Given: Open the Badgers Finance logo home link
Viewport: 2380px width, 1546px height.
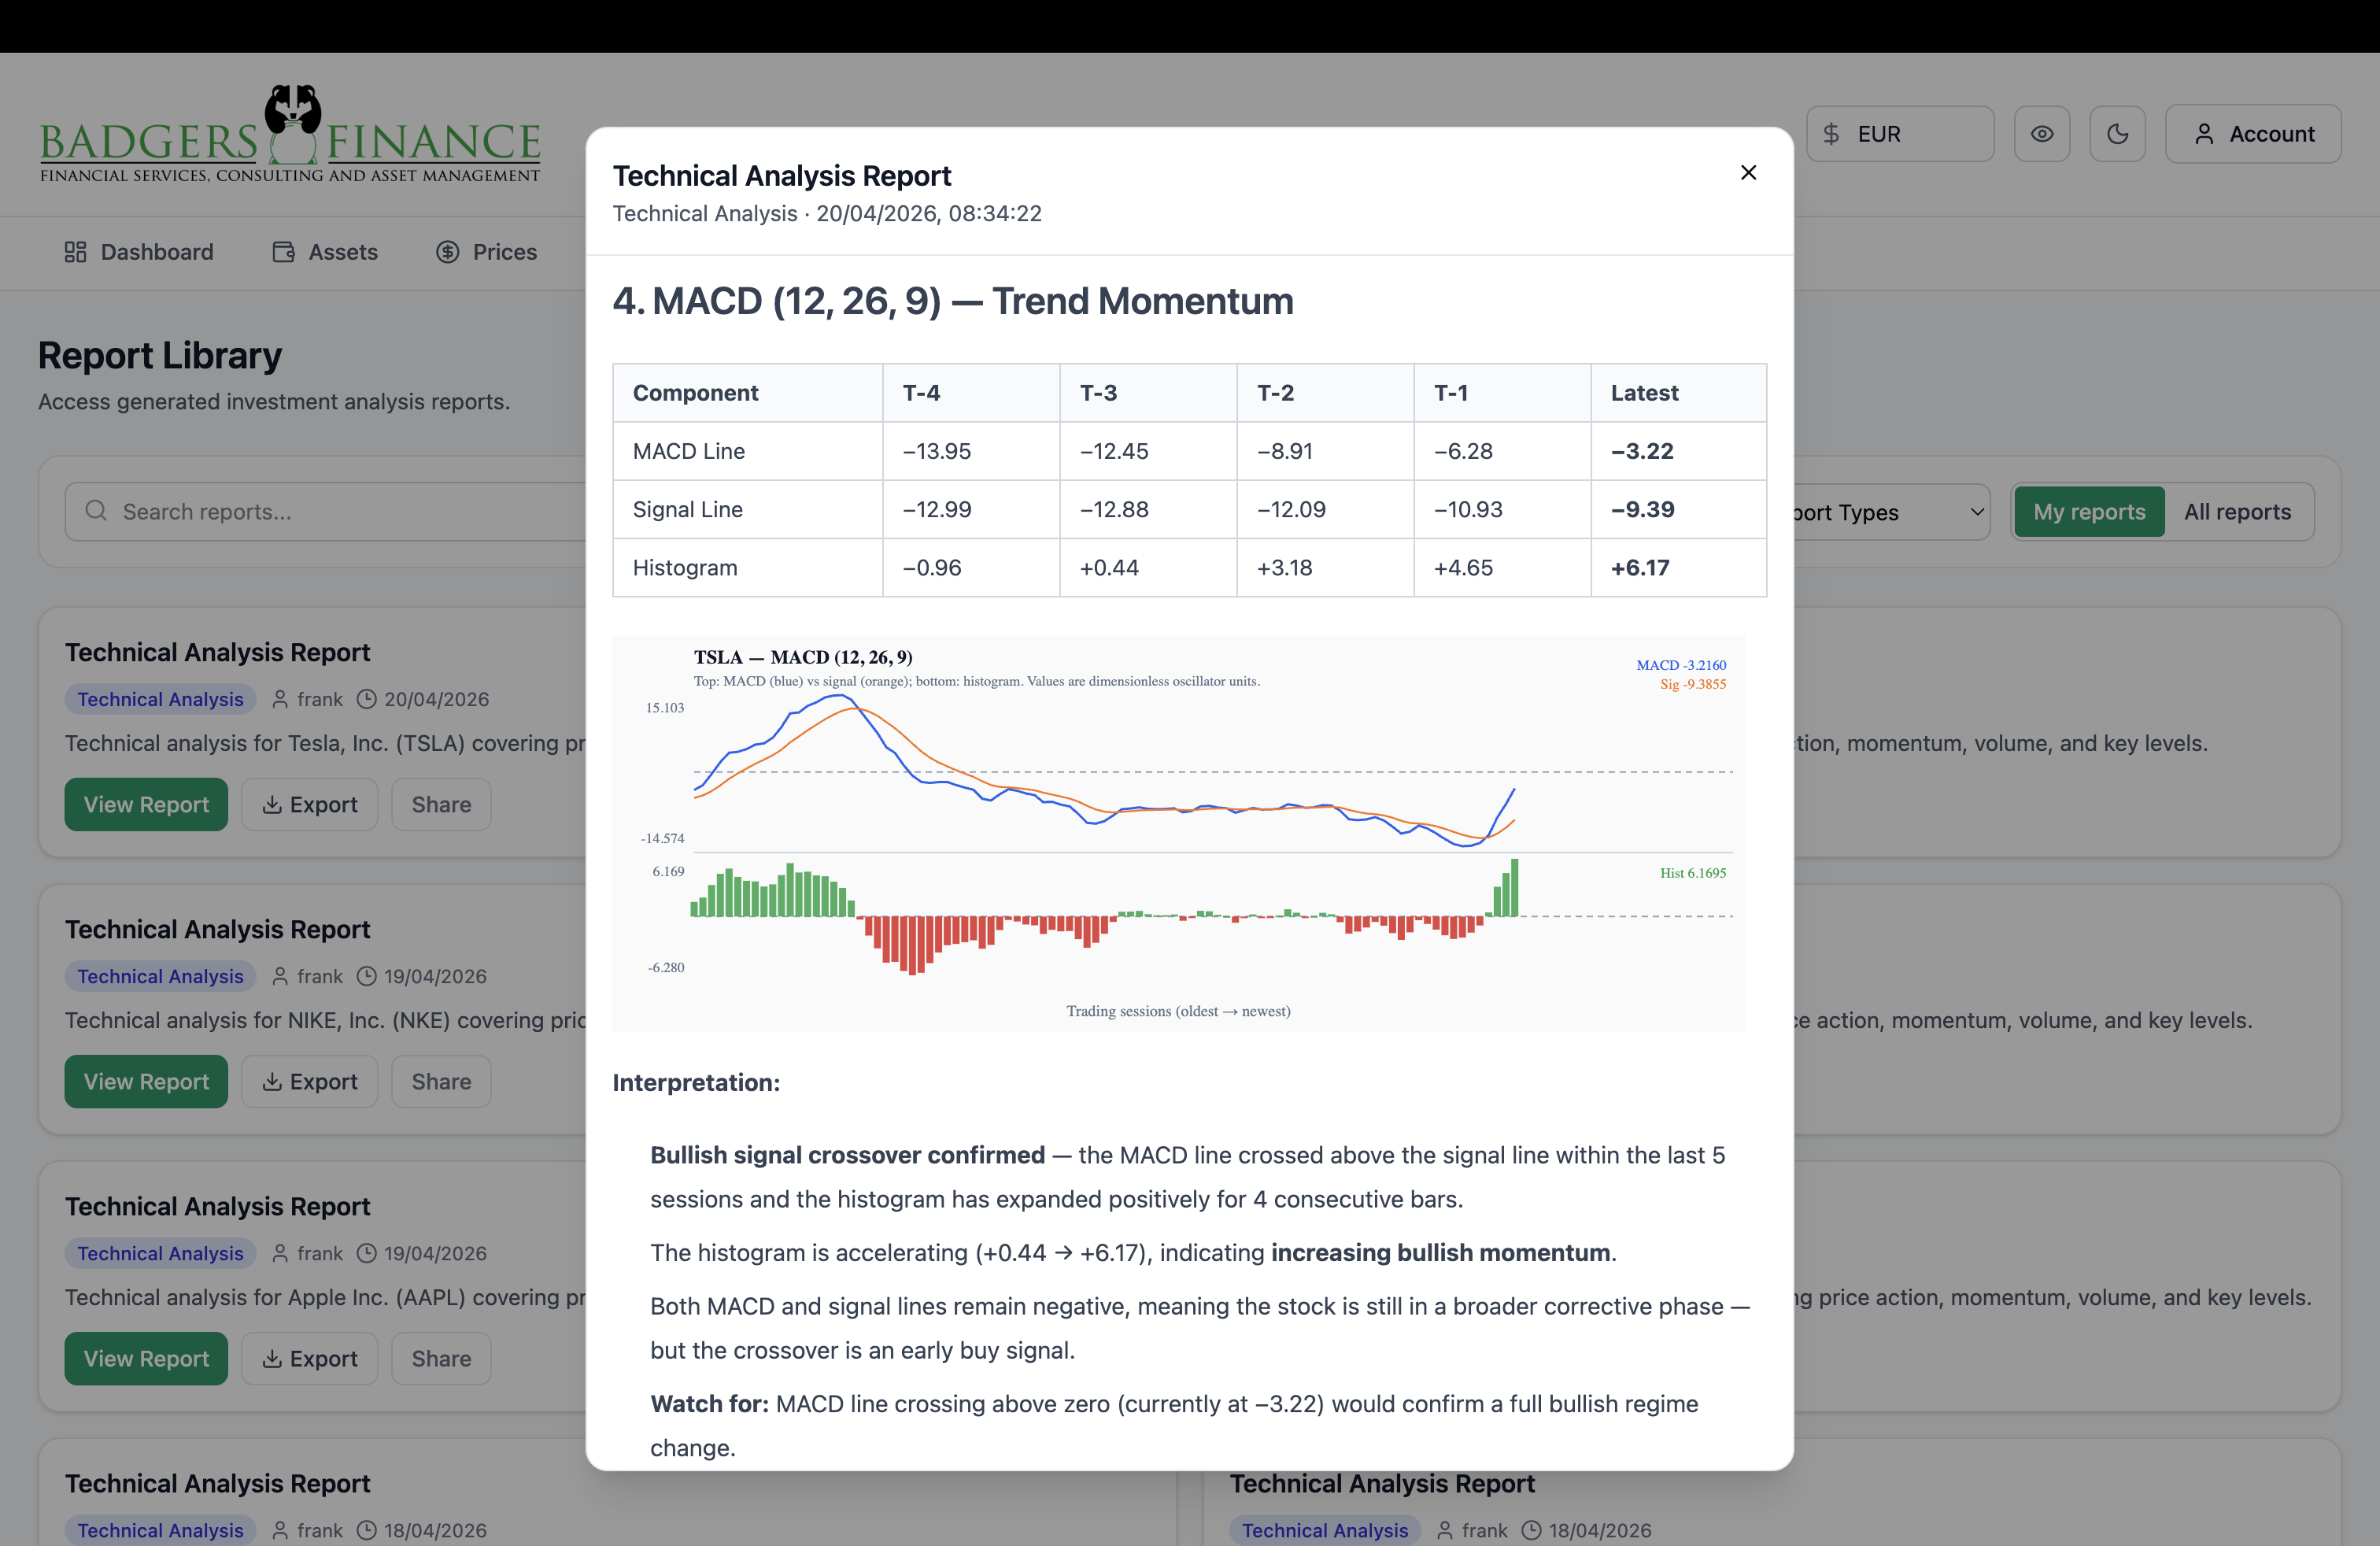Looking at the screenshot, I should [x=290, y=135].
